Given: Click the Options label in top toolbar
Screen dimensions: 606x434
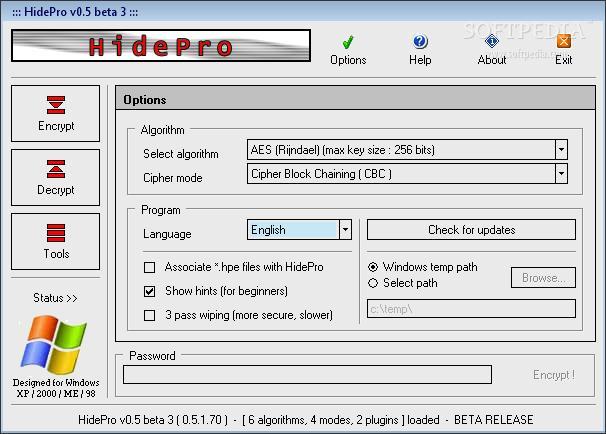Looking at the screenshot, I should (x=348, y=60).
